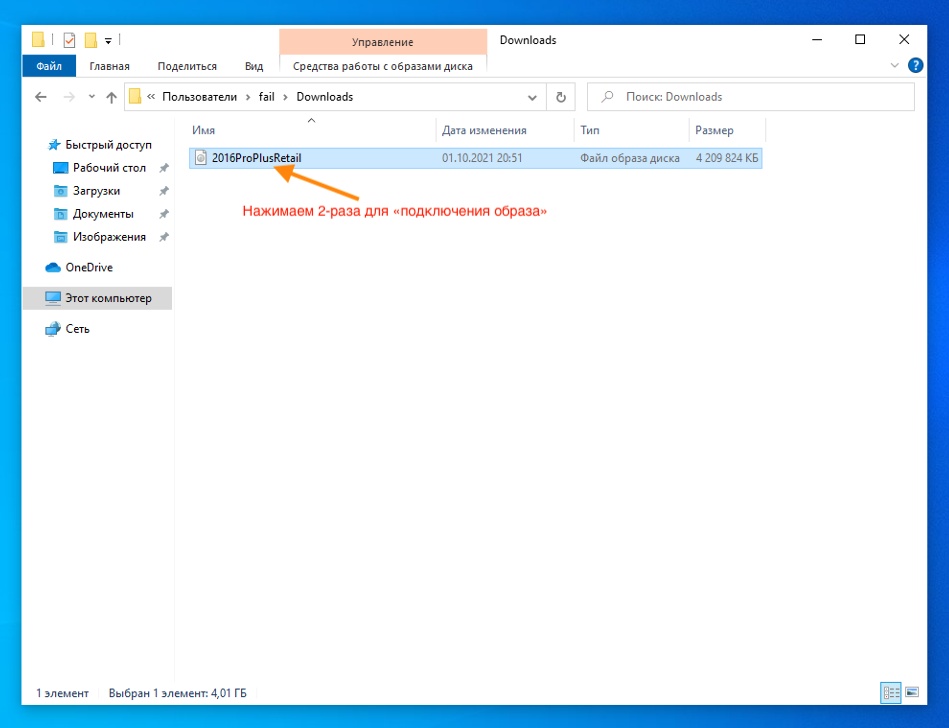The image size is (949, 728).
Task: Open the recent locations dropdown arrow
Action: 91,97
